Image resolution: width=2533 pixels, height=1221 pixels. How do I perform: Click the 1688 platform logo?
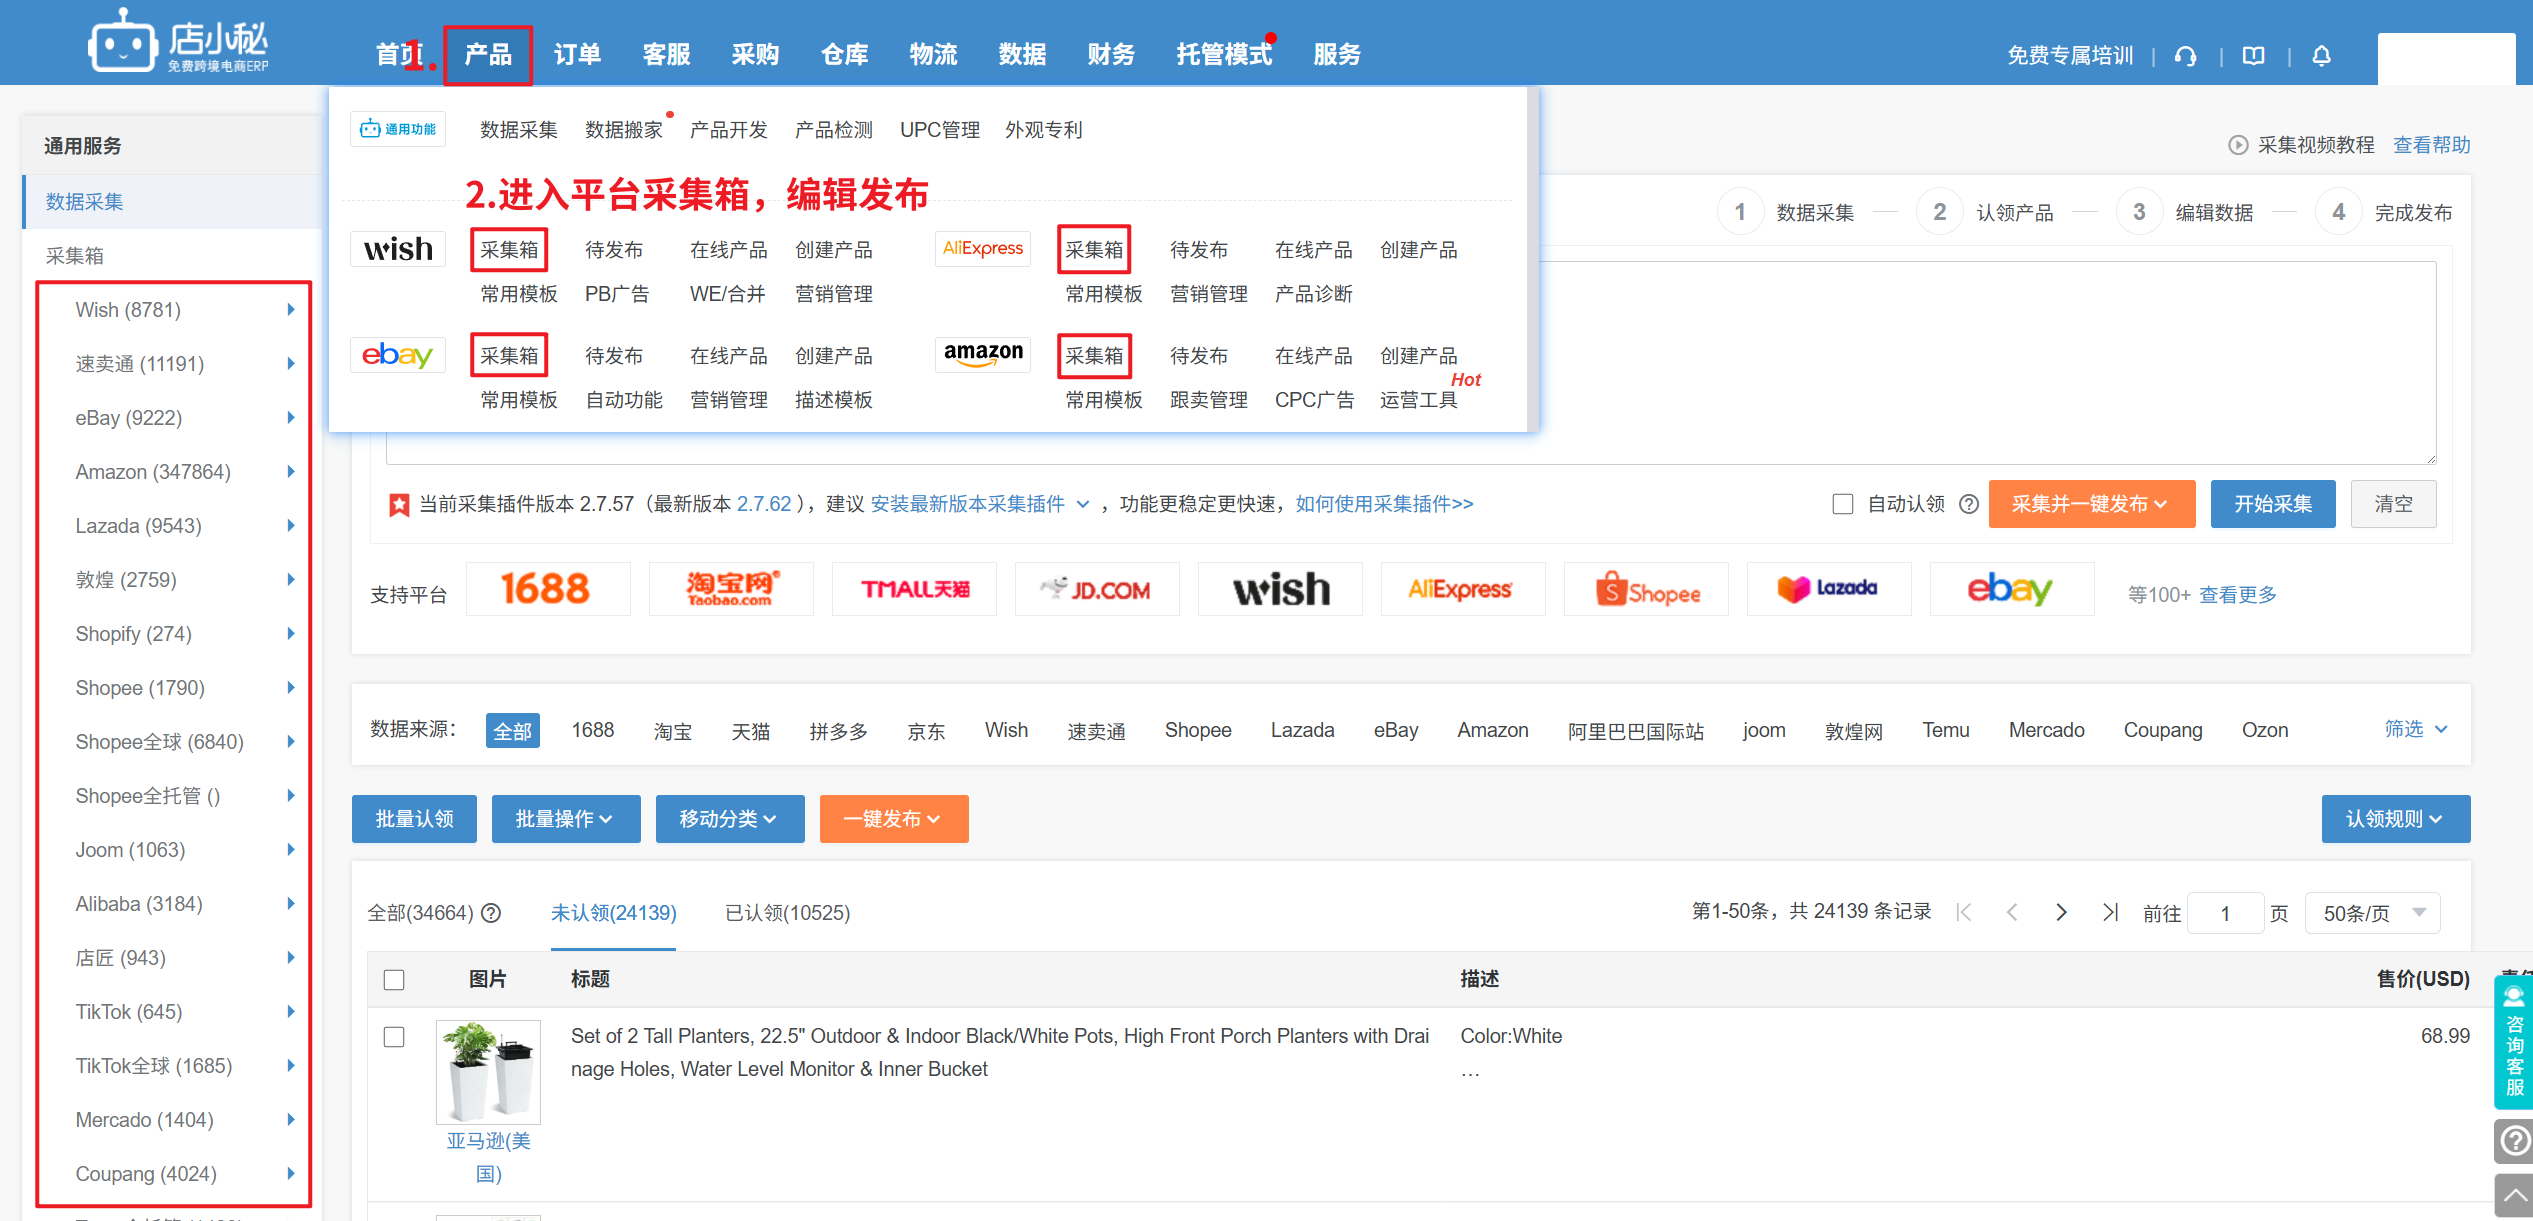coord(546,589)
